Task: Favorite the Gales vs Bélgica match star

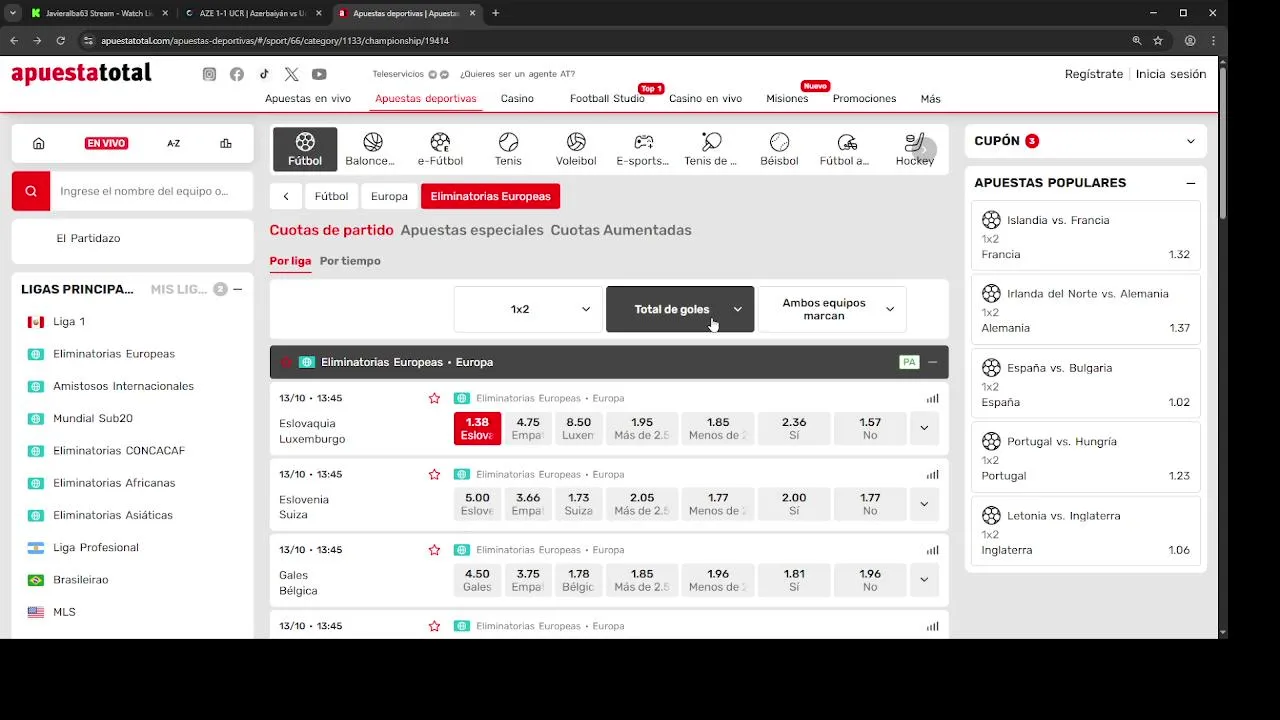Action: (434, 550)
